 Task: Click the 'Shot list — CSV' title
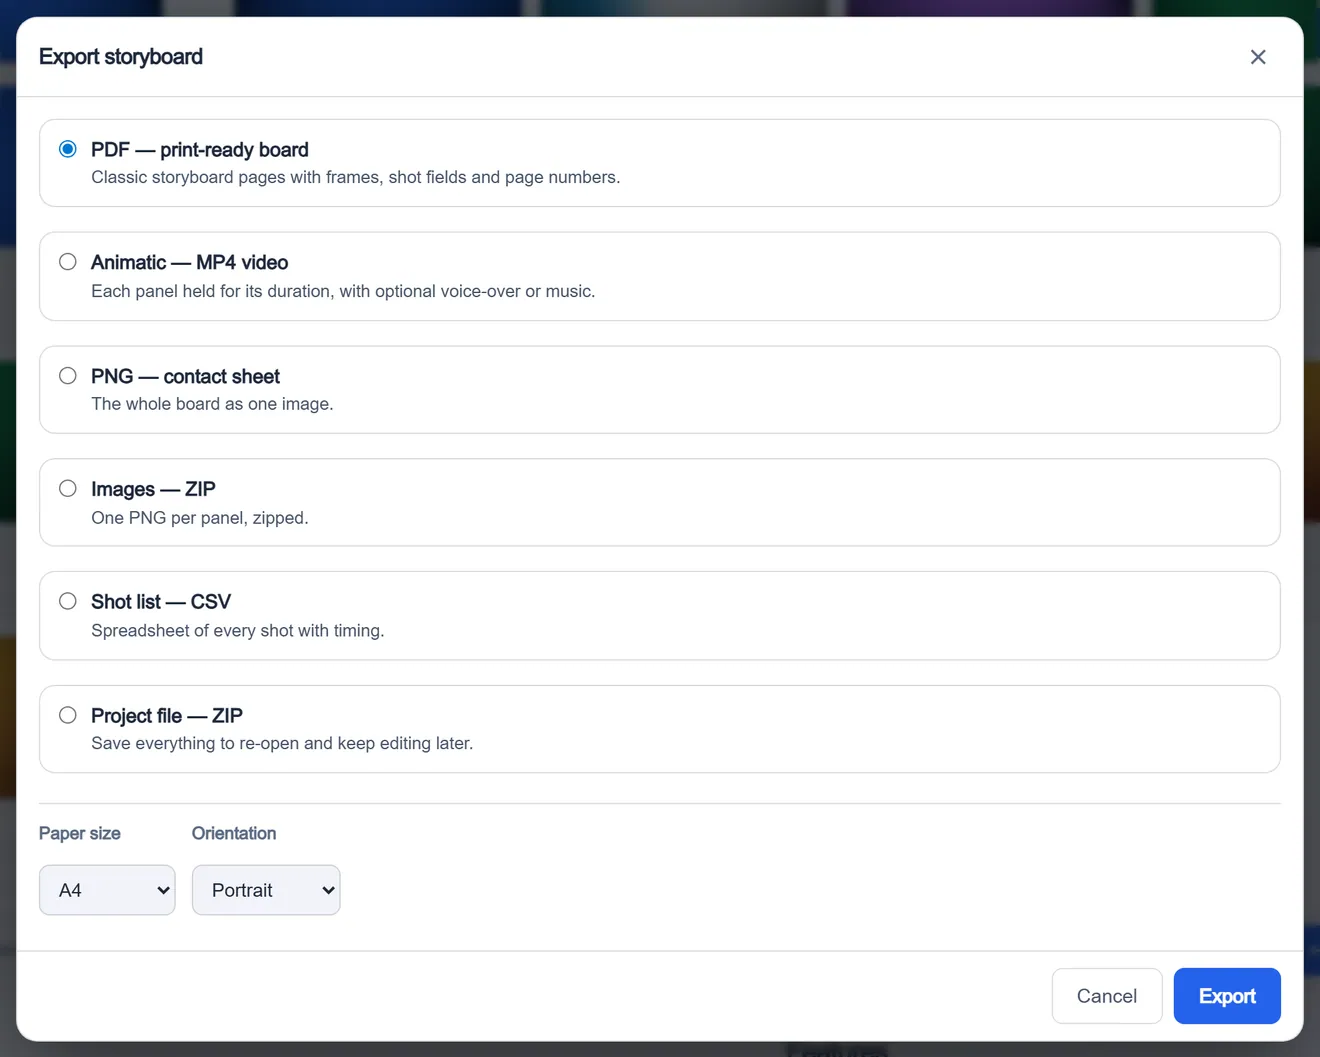(161, 601)
